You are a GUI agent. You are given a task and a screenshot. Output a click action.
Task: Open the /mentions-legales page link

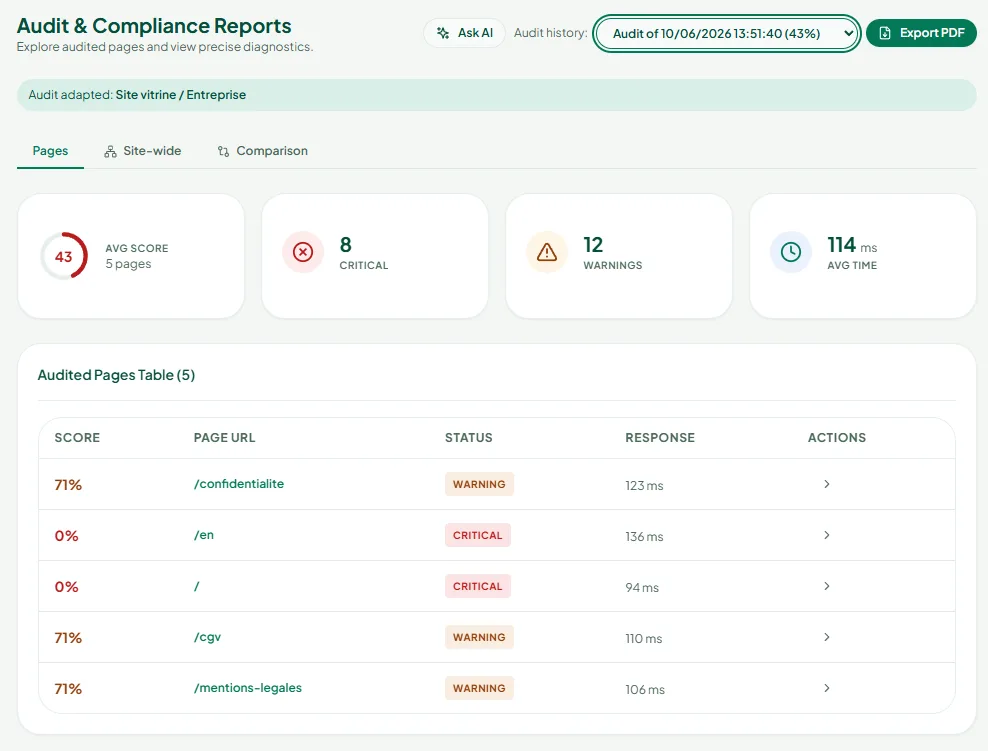click(248, 688)
